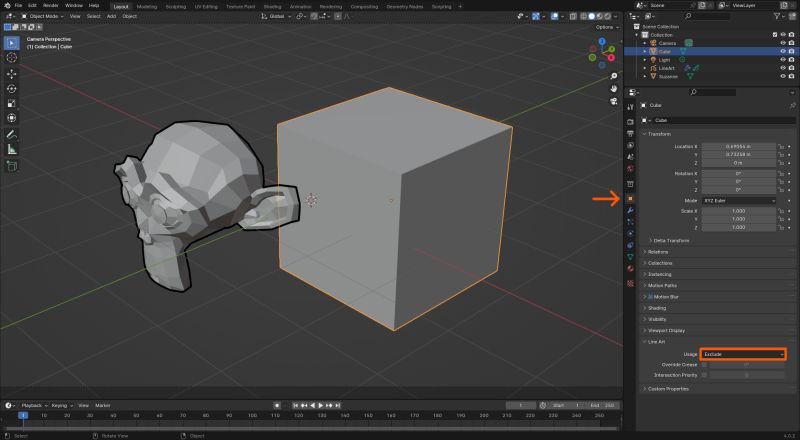This screenshot has width=800, height=440.
Task: Switch to the UV Editing workspace tab
Action: (206, 7)
